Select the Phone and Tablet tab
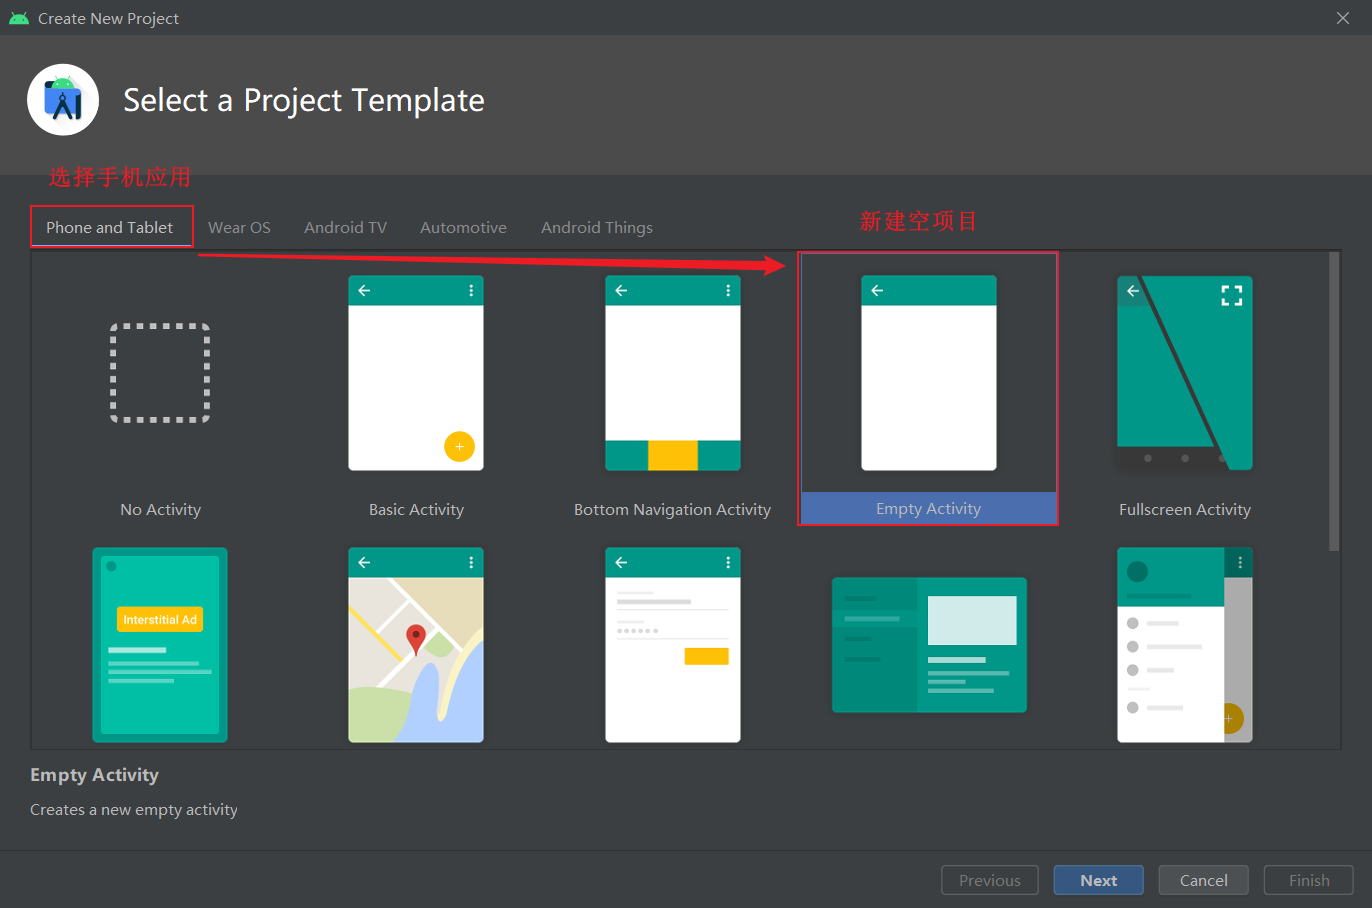Screen dimensions: 1372x908 click(x=110, y=227)
